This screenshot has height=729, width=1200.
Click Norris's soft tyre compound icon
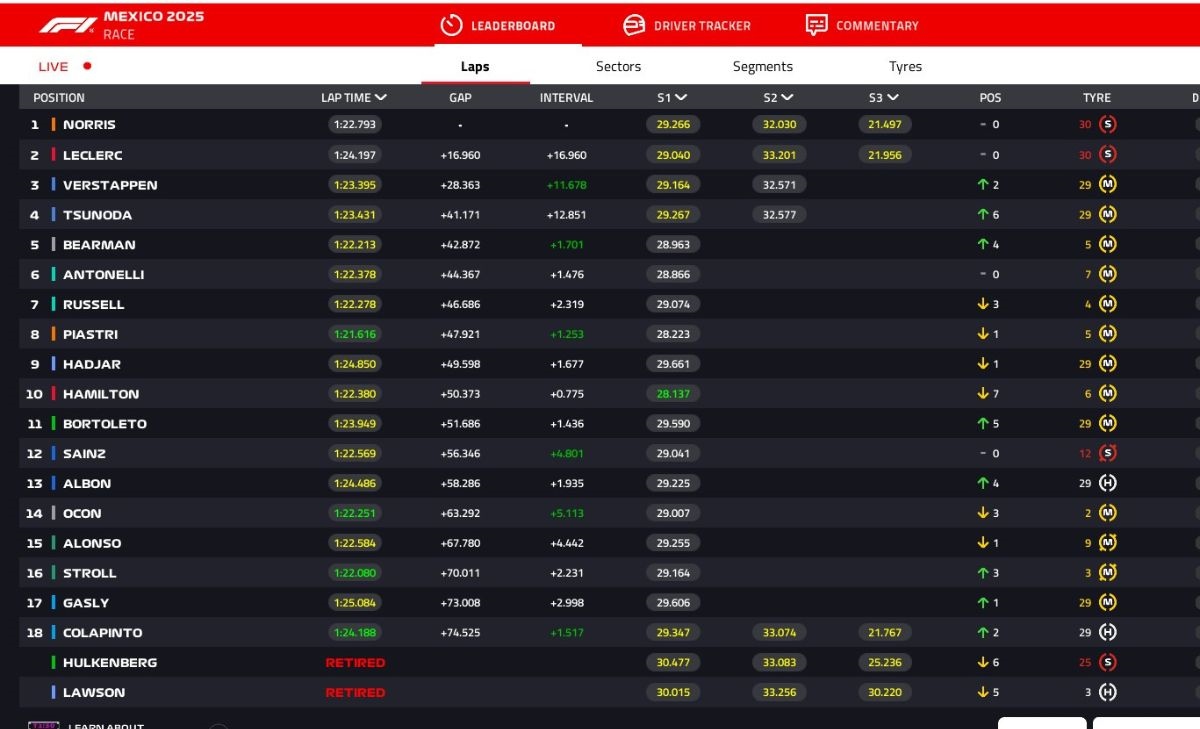1107,125
